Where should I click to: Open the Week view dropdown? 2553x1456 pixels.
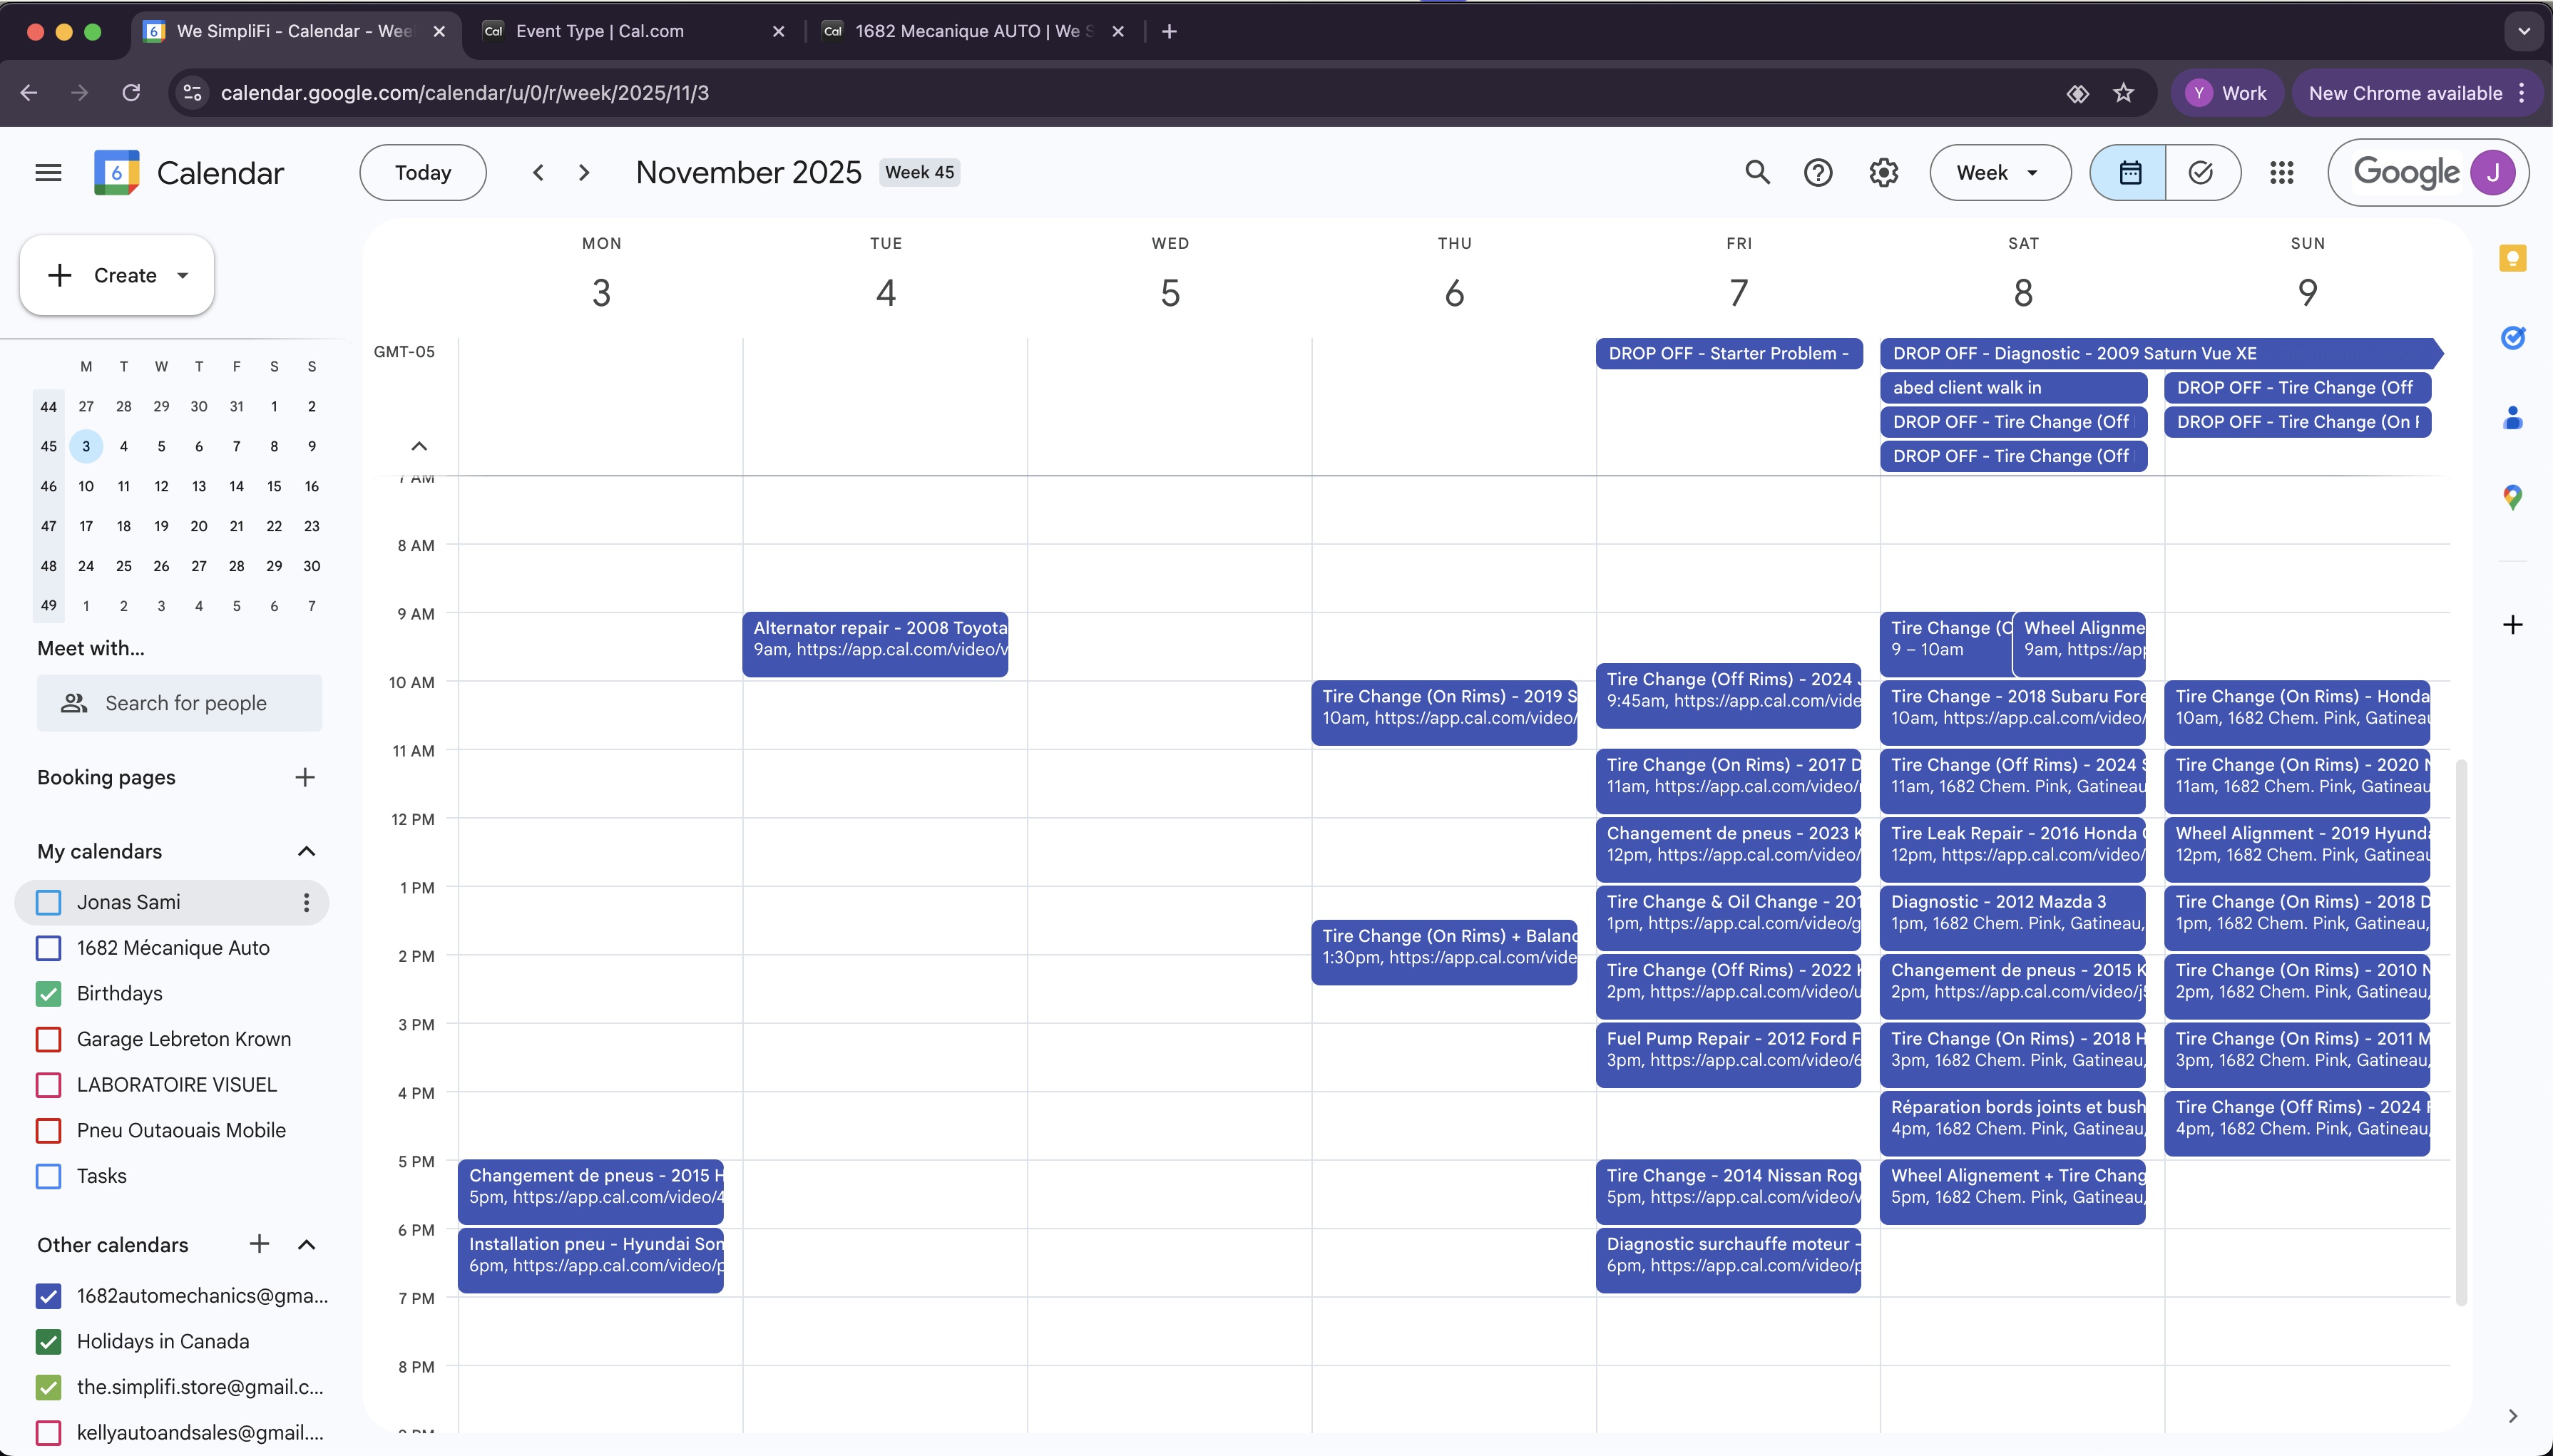1999,173
